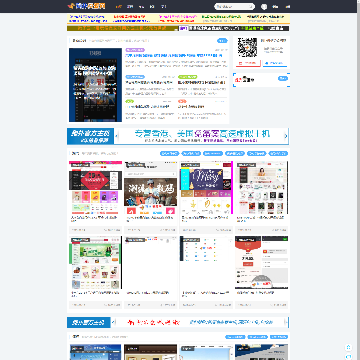360x360 pixels.
Task: Click the blue pill button in featured header
Action: [x=222, y=41]
